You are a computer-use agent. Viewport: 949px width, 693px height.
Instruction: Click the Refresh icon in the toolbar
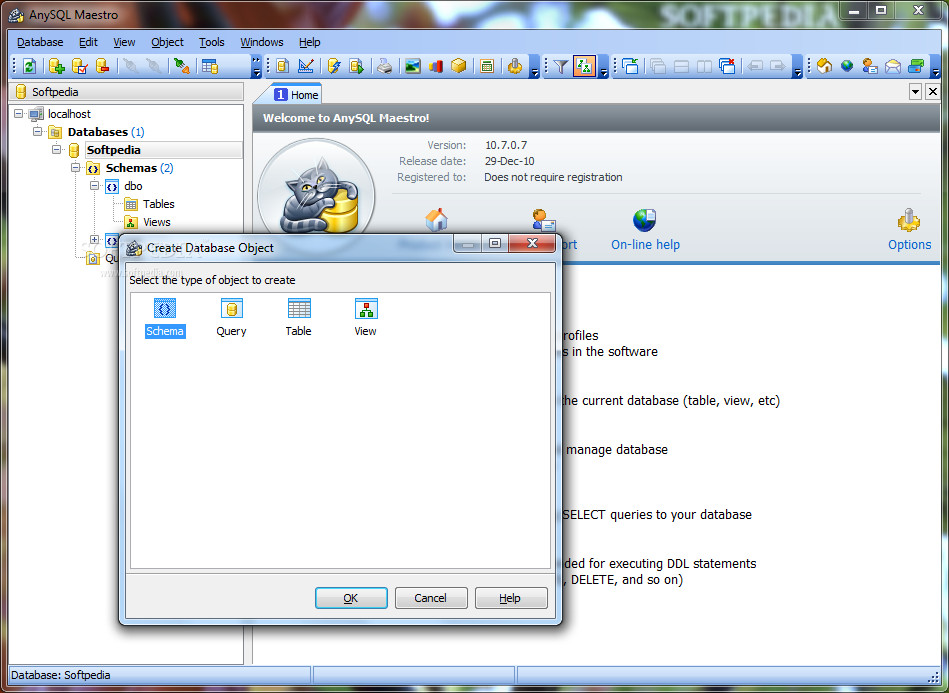point(30,66)
